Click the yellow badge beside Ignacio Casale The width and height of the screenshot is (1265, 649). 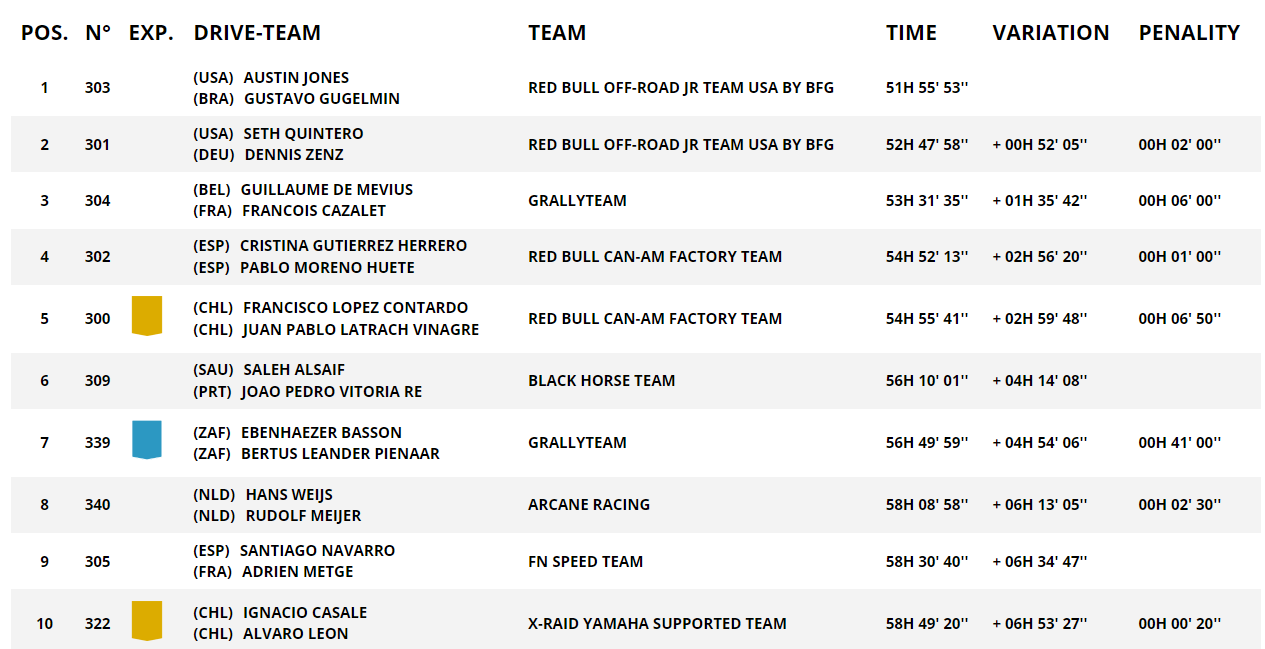(x=147, y=621)
